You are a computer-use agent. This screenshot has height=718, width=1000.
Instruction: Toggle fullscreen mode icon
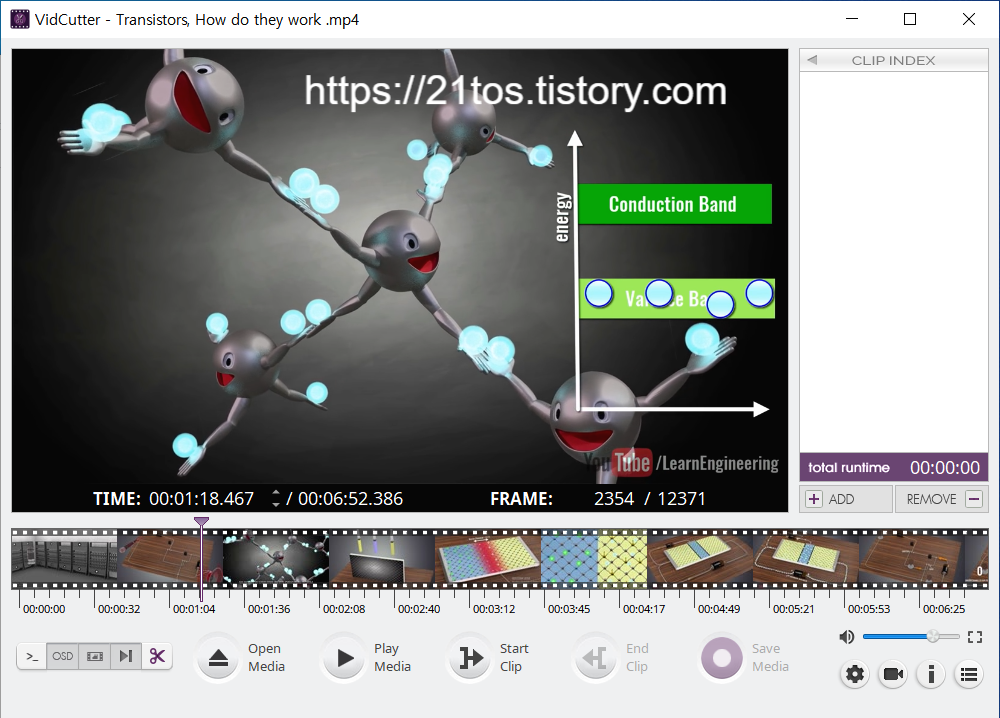[974, 636]
